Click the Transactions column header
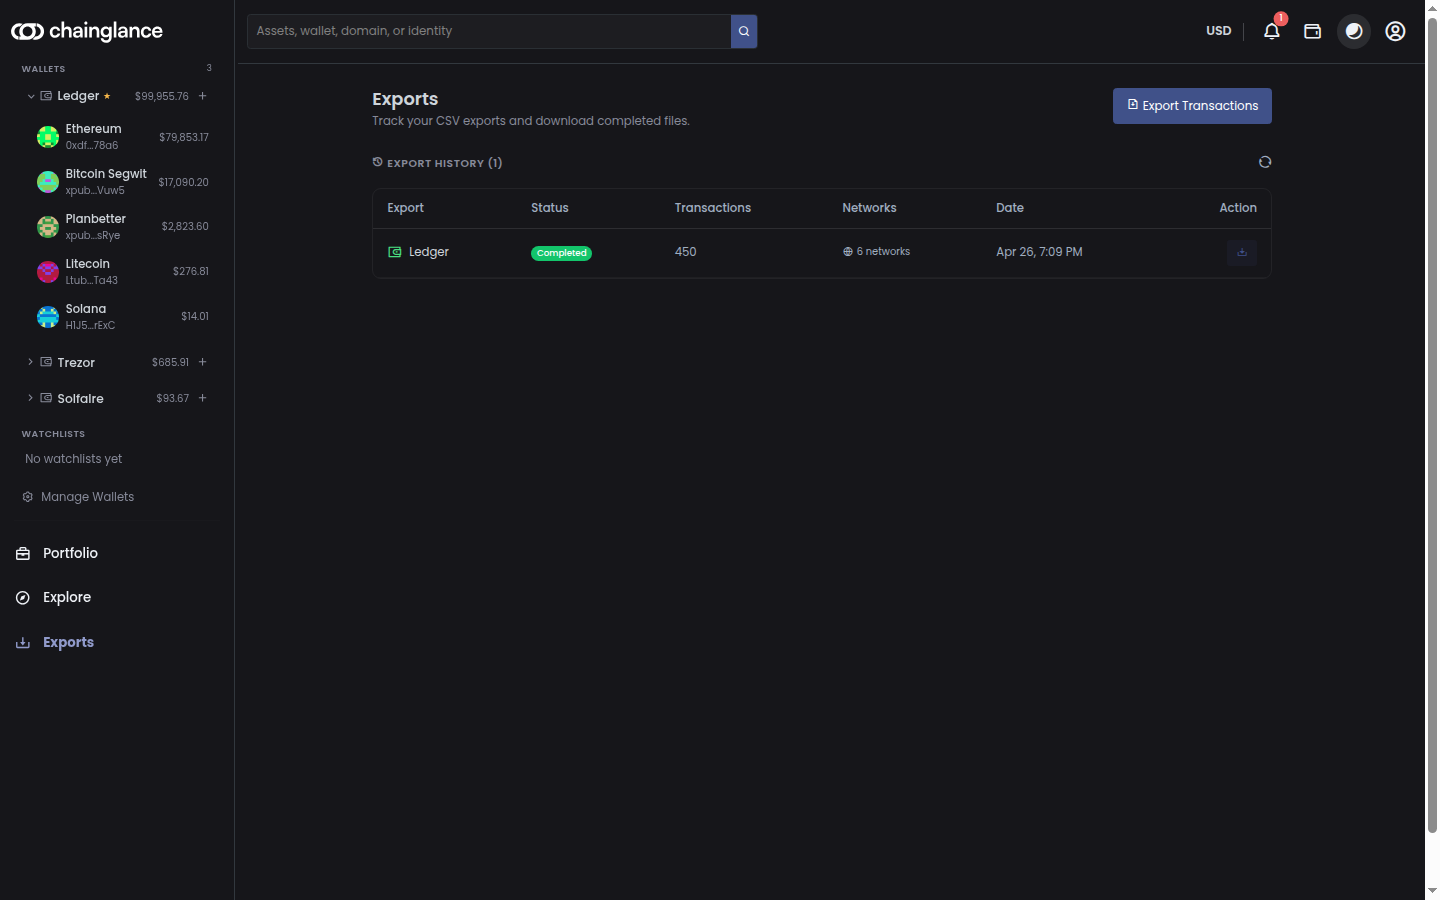The width and height of the screenshot is (1440, 900). click(x=713, y=208)
